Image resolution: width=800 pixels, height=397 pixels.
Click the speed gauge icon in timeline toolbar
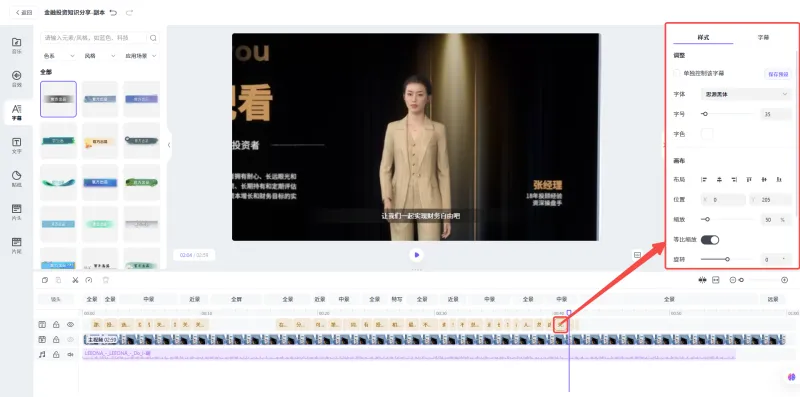pyautogui.click(x=89, y=280)
